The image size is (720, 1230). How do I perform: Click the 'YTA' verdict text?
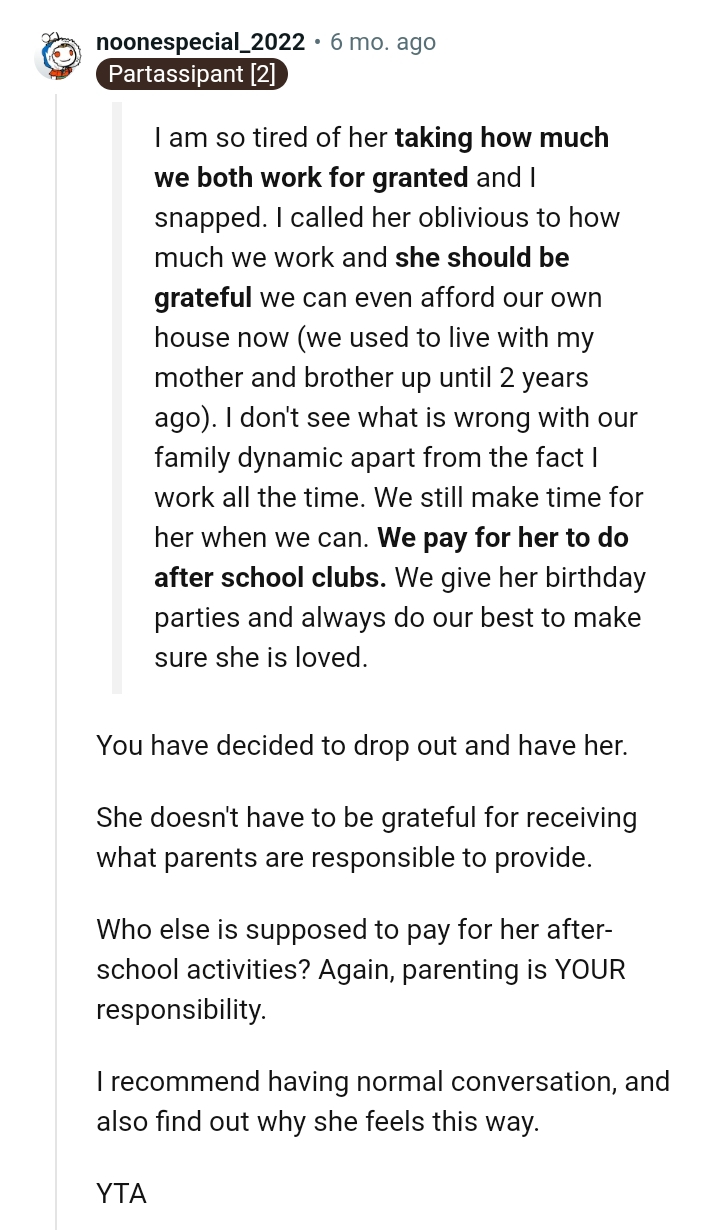point(121,1194)
